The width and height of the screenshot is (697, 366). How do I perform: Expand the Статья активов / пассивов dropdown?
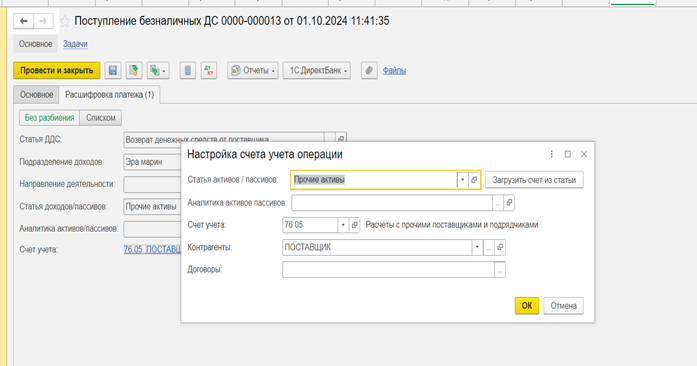[462, 180]
